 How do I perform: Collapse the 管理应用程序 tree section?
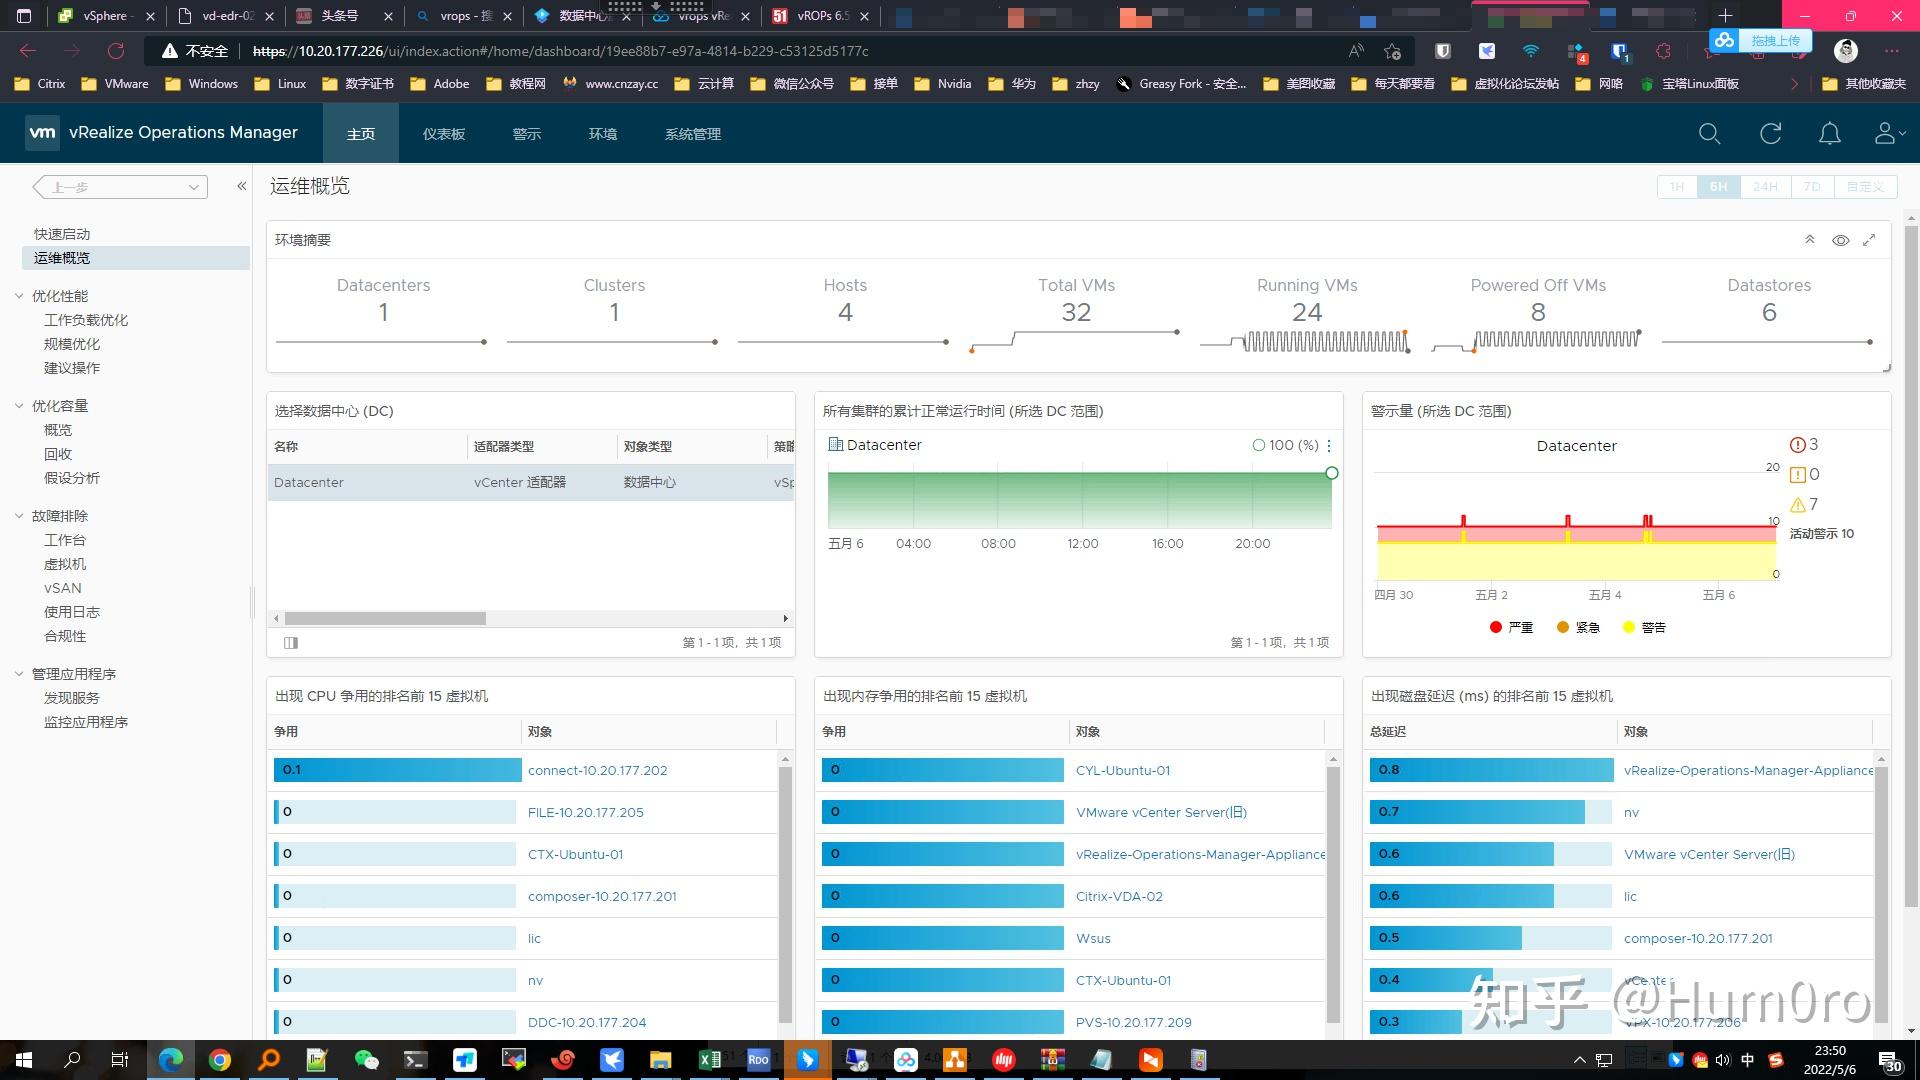(19, 674)
